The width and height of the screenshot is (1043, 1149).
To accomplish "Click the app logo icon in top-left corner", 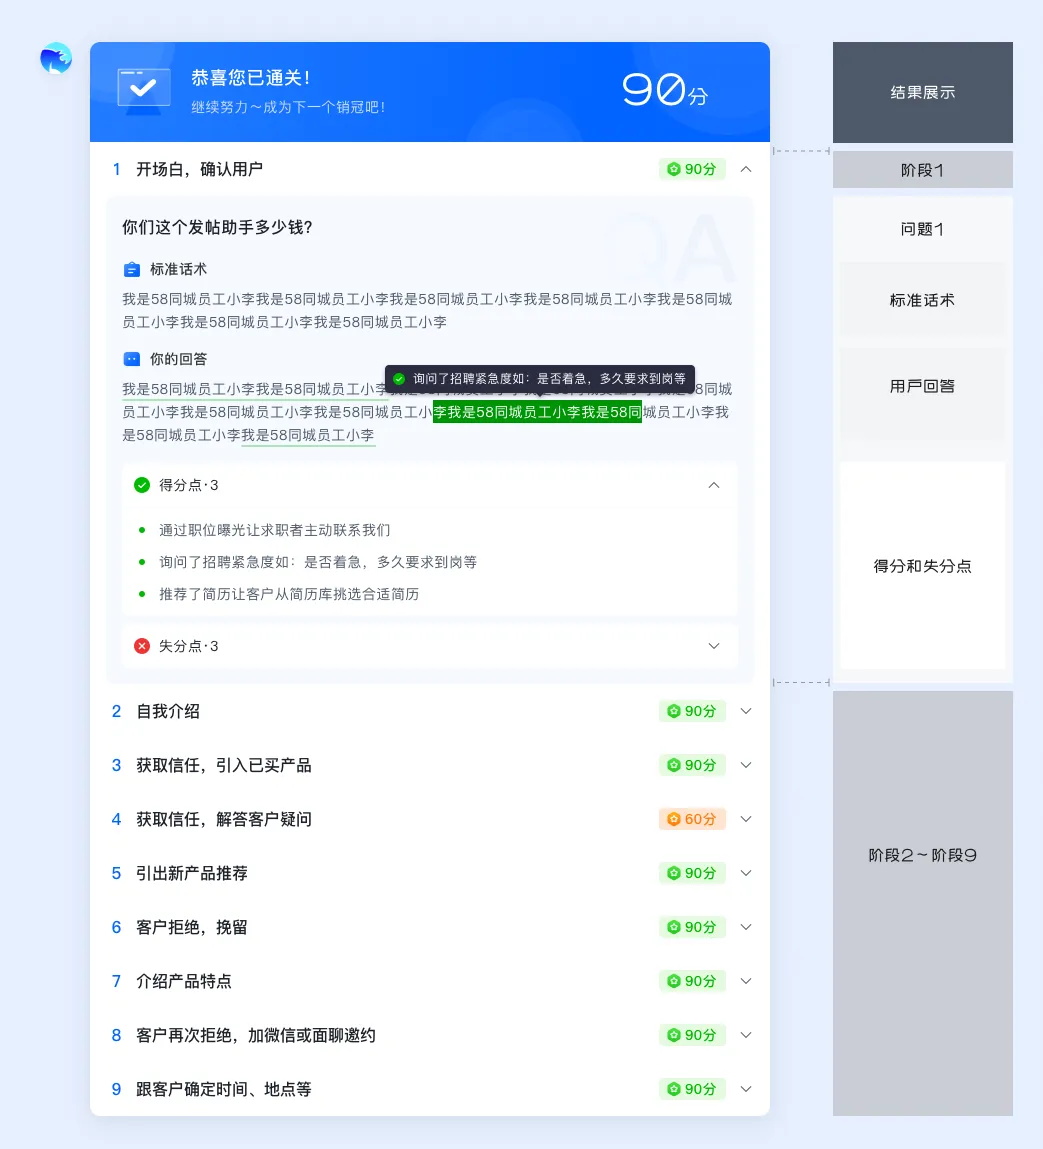I will tap(55, 59).
